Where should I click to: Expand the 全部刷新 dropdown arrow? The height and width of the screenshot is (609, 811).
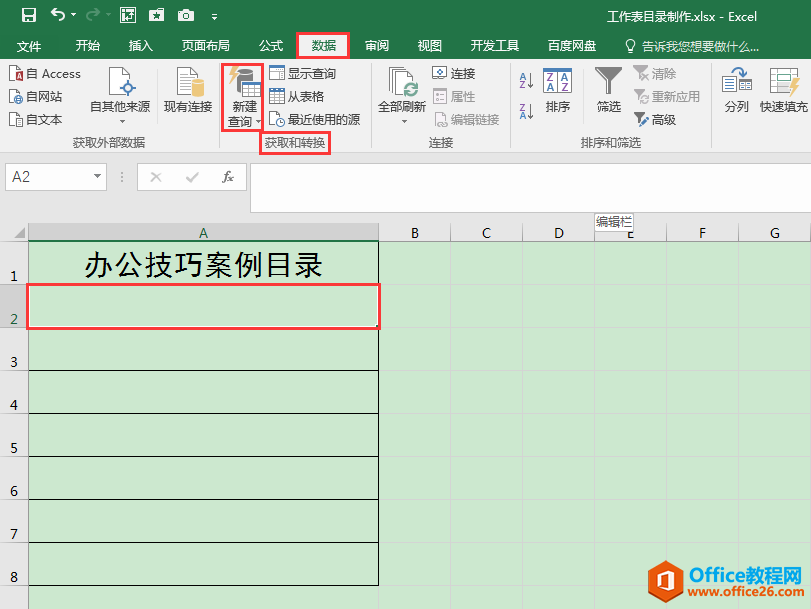pos(404,121)
